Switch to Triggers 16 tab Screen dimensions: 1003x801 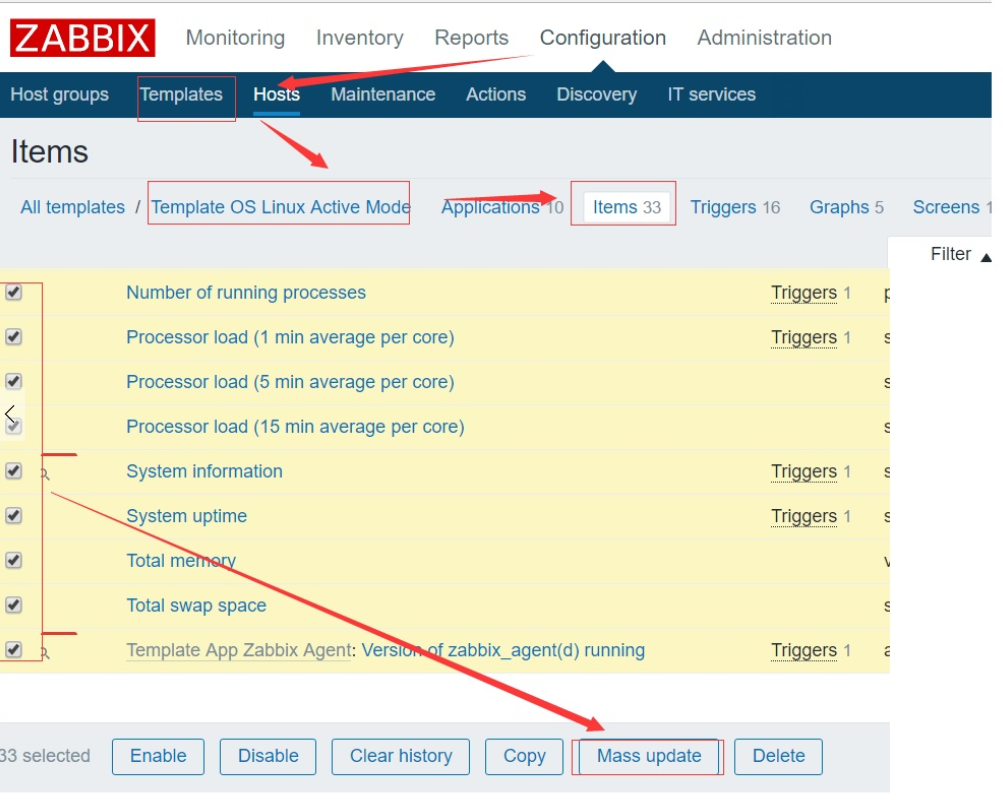pos(735,207)
